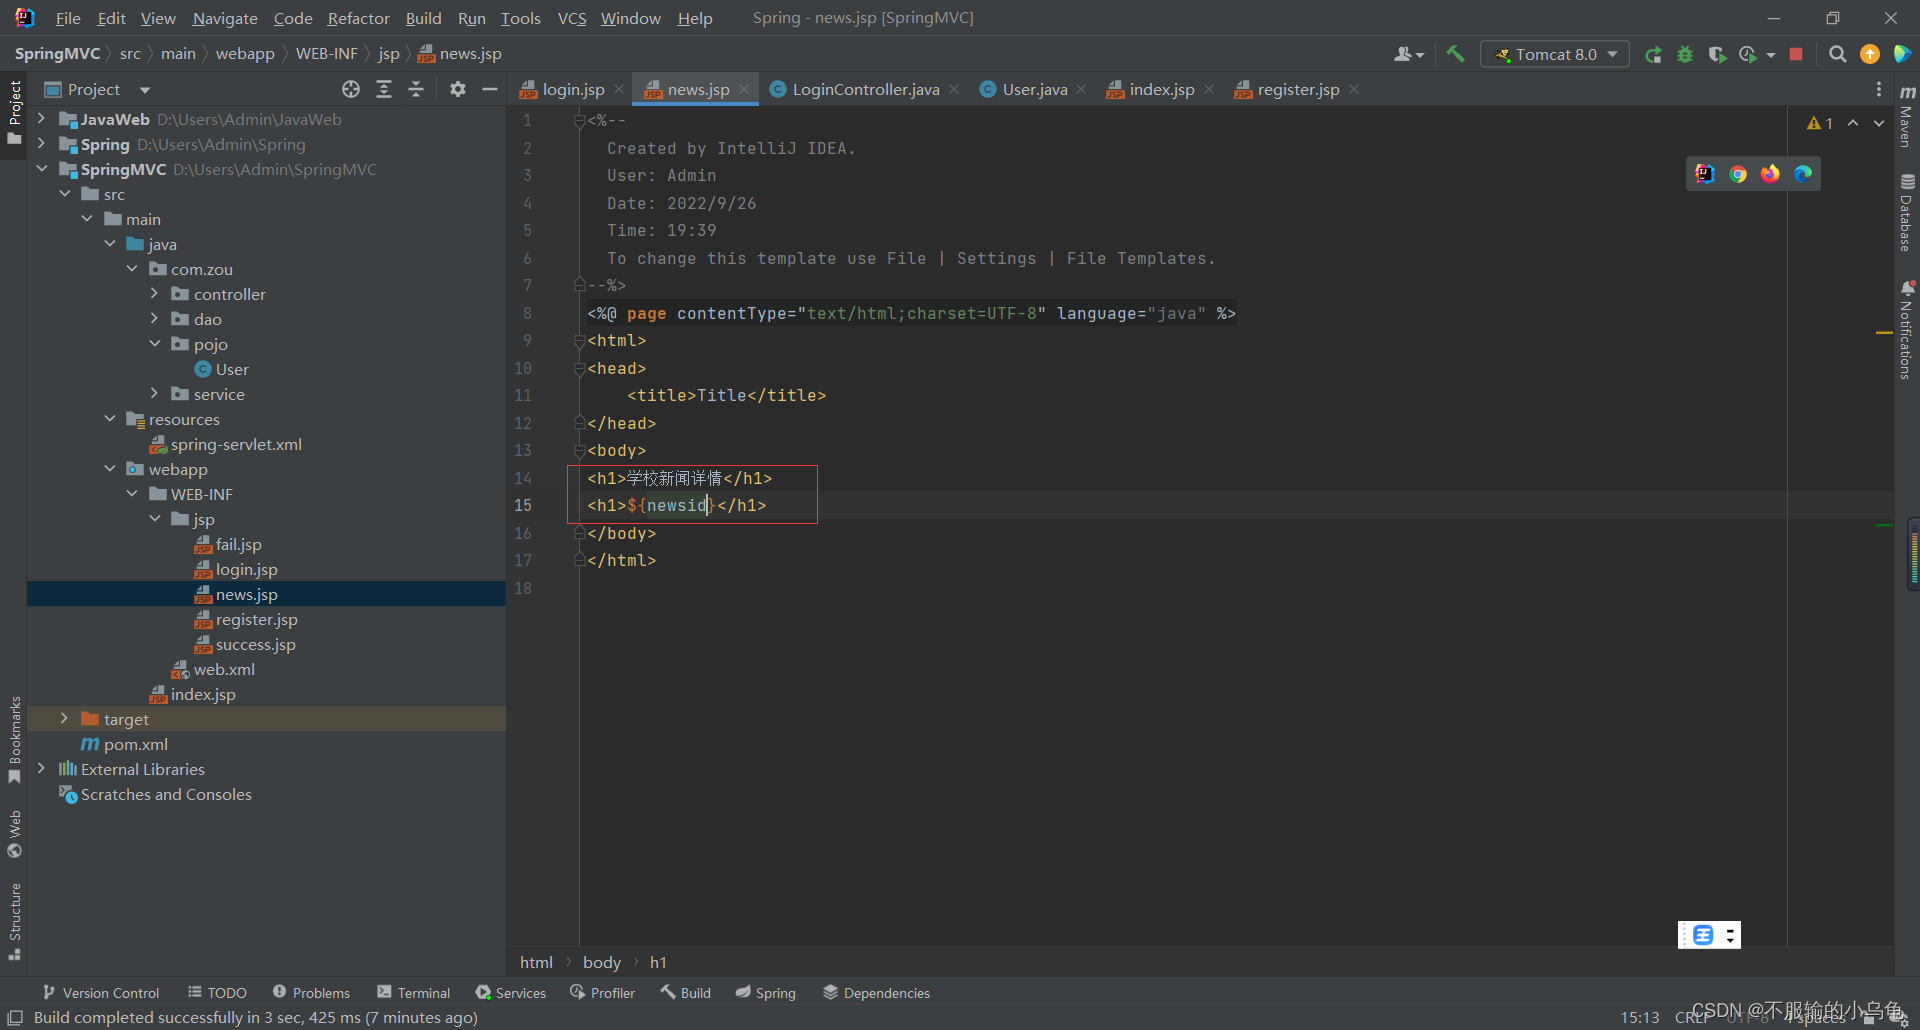Open the Dependencies tool window
The image size is (1920, 1030).
tap(876, 993)
